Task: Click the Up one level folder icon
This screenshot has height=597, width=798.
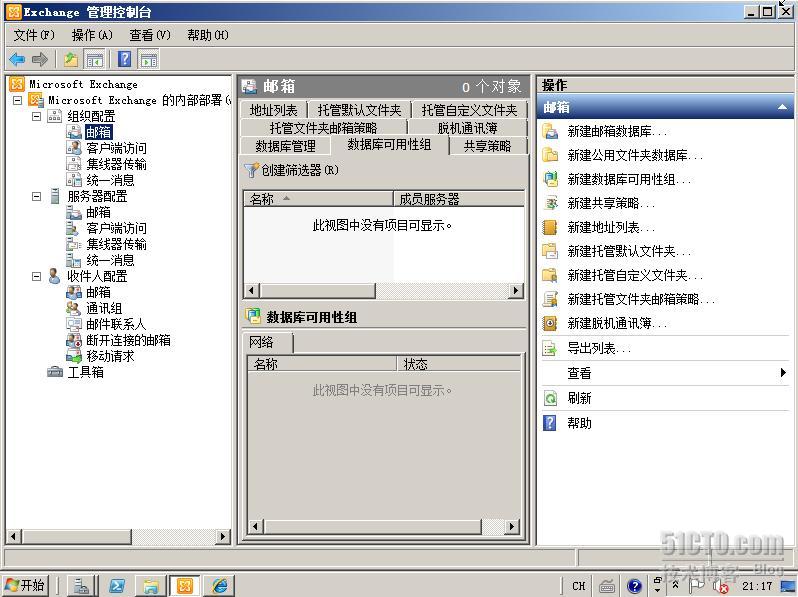Action: coord(71,60)
